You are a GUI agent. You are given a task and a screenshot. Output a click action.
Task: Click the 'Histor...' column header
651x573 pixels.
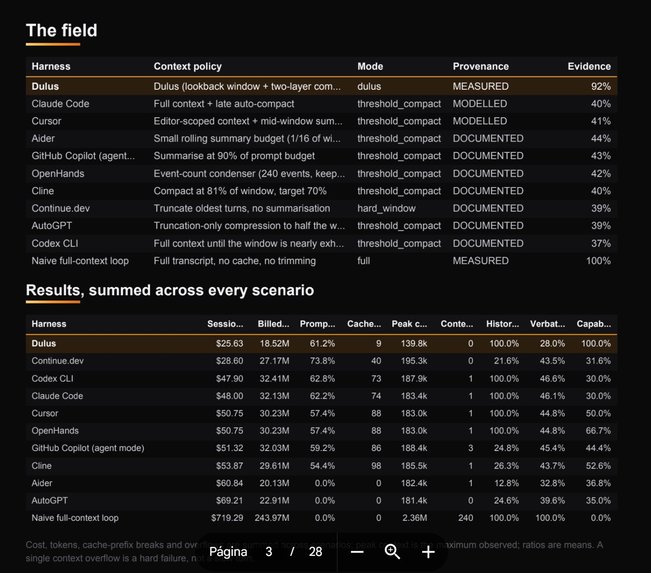point(502,324)
